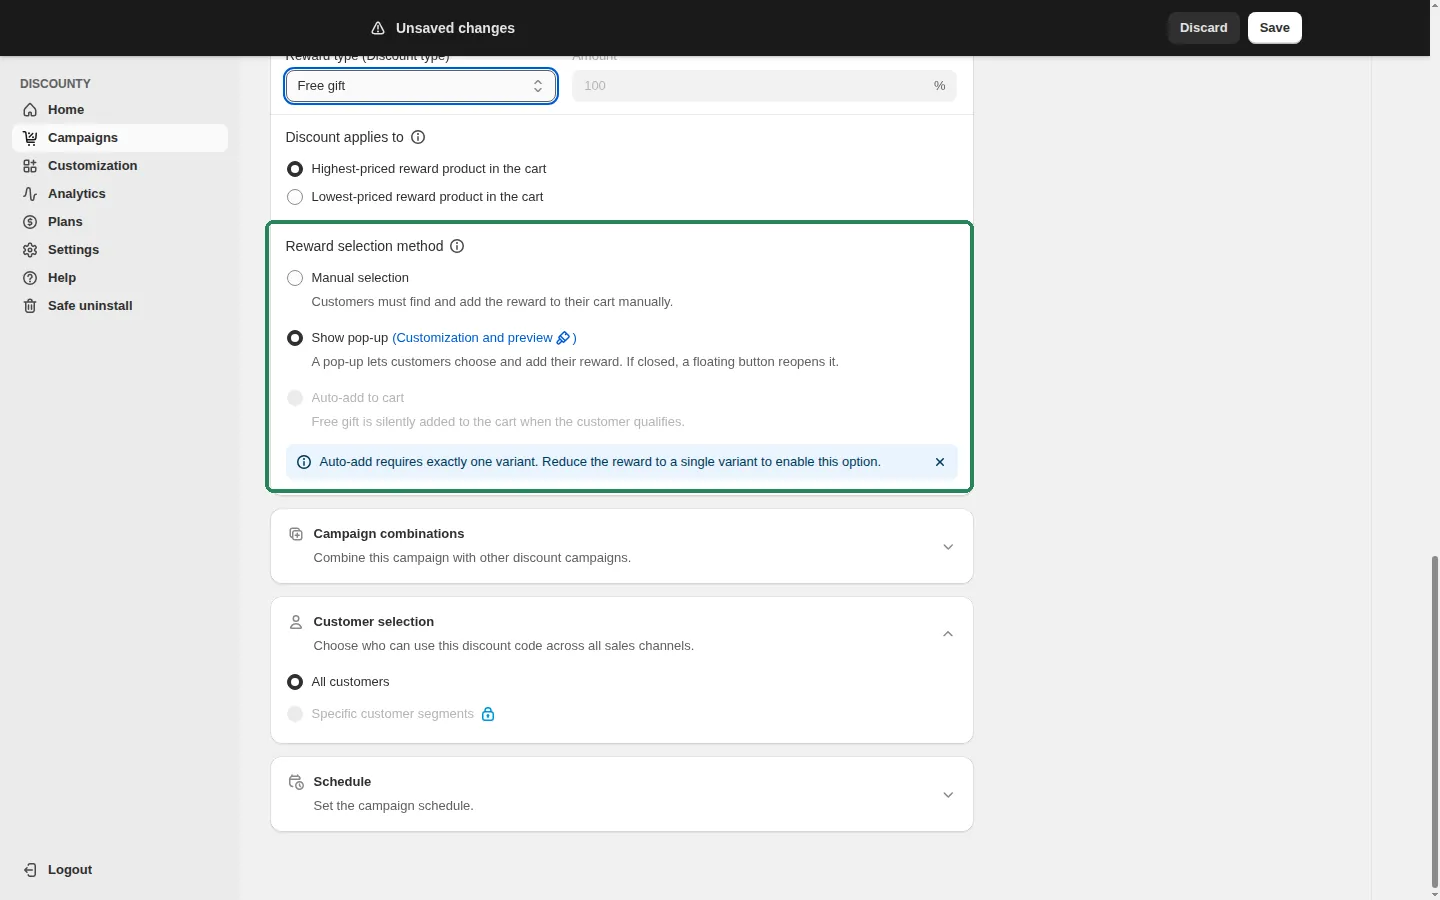Click the Settings gear icon
This screenshot has width=1440, height=900.
coord(30,250)
